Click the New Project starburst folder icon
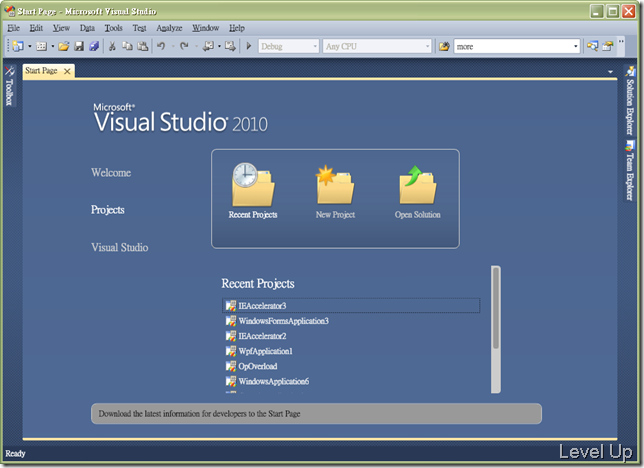 pyautogui.click(x=335, y=184)
